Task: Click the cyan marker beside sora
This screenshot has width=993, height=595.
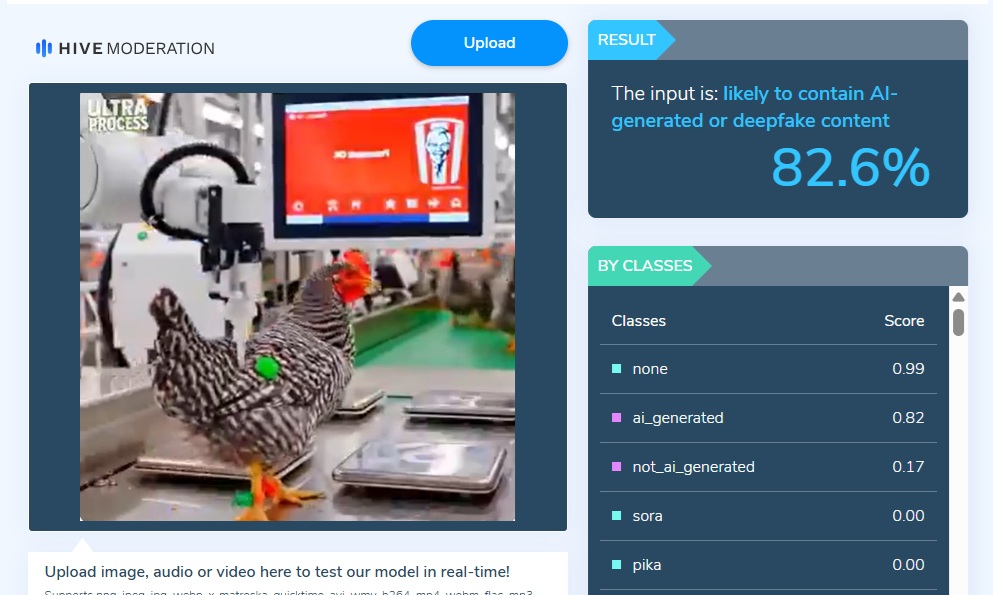Action: 616,516
